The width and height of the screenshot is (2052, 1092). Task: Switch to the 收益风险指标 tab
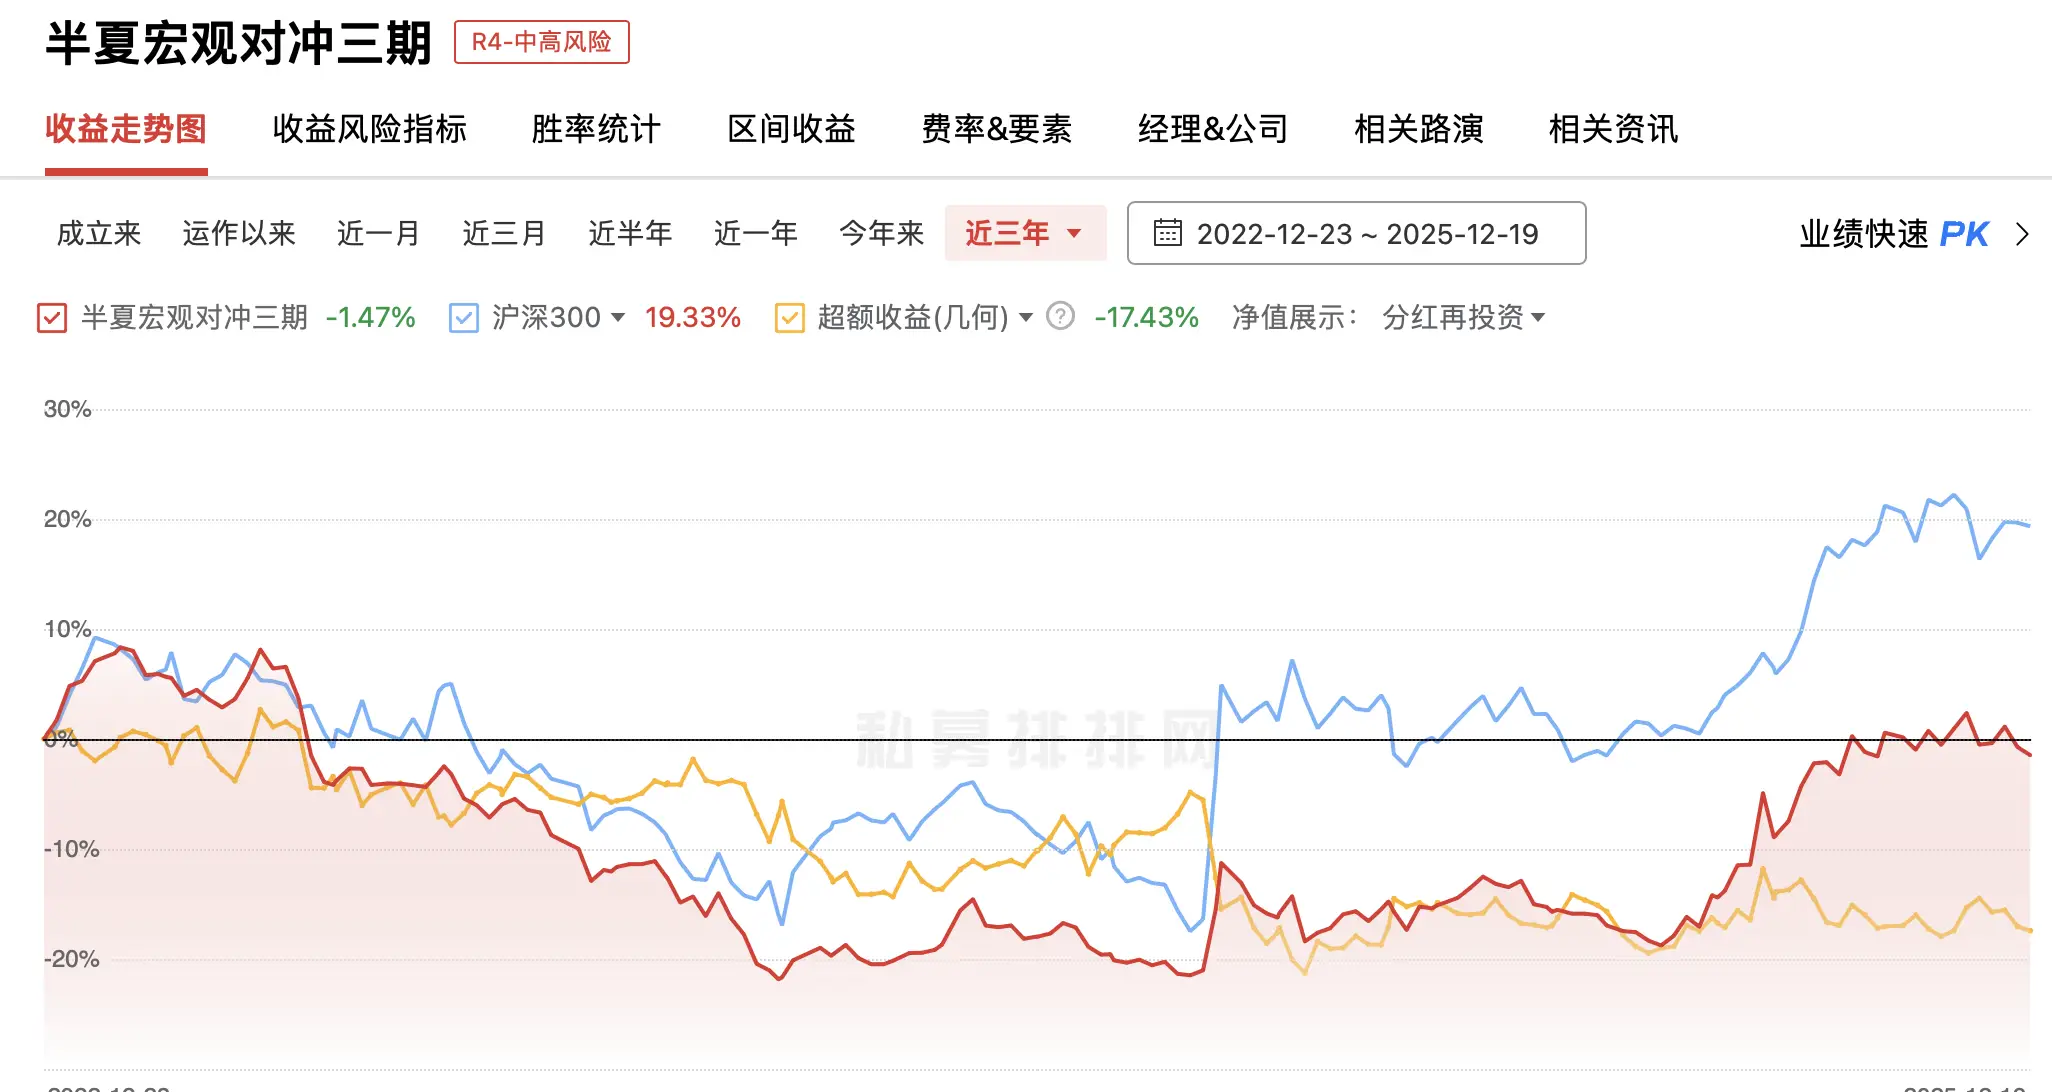click(x=371, y=130)
